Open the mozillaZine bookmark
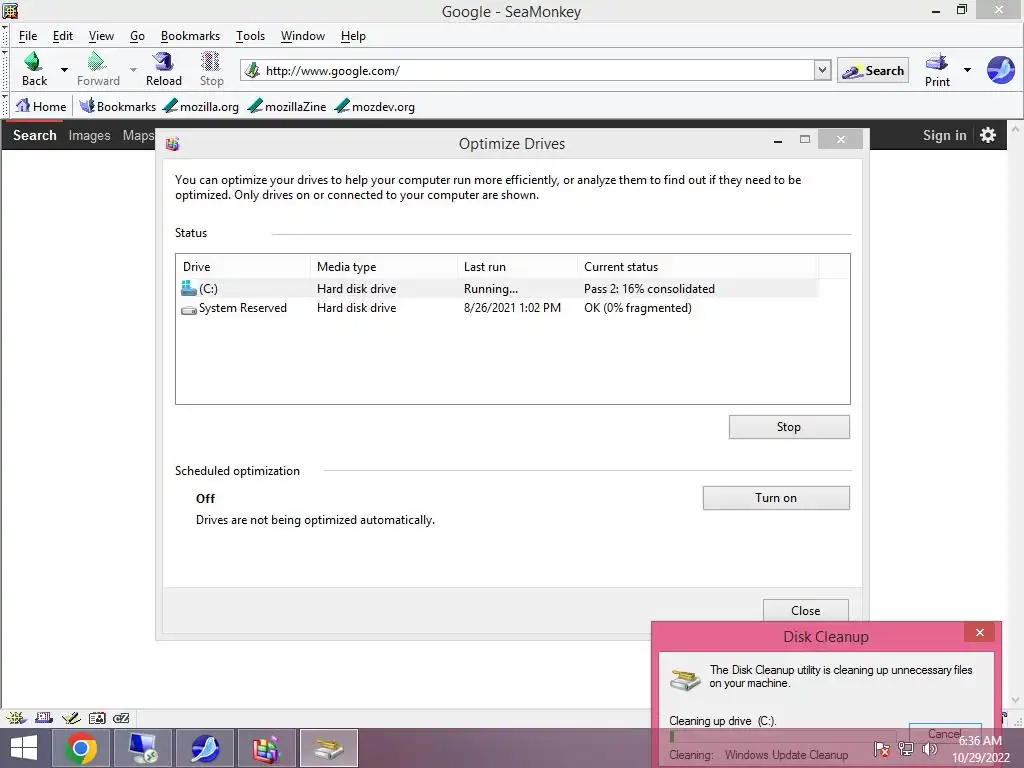The height and width of the screenshot is (768, 1024). click(x=287, y=106)
